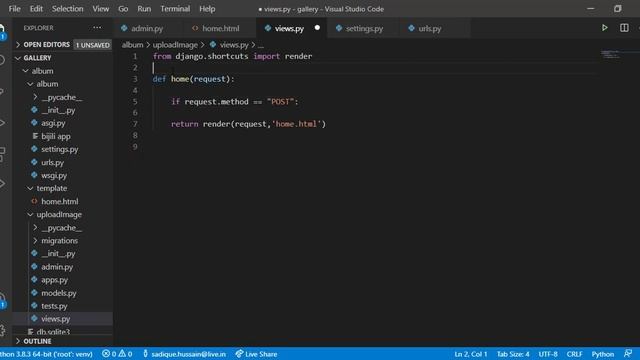This screenshot has width=640, height=360.
Task: Open feedback icon at status bar end
Action: tap(628, 353)
